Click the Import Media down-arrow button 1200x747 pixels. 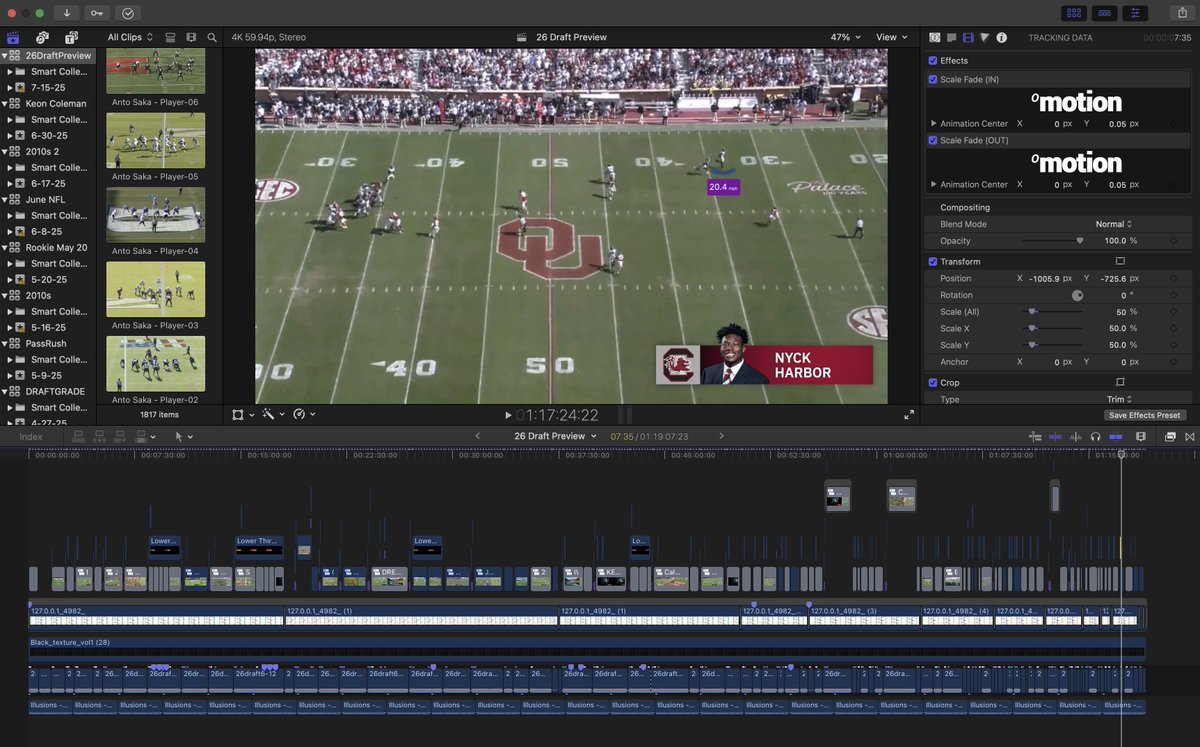(66, 13)
